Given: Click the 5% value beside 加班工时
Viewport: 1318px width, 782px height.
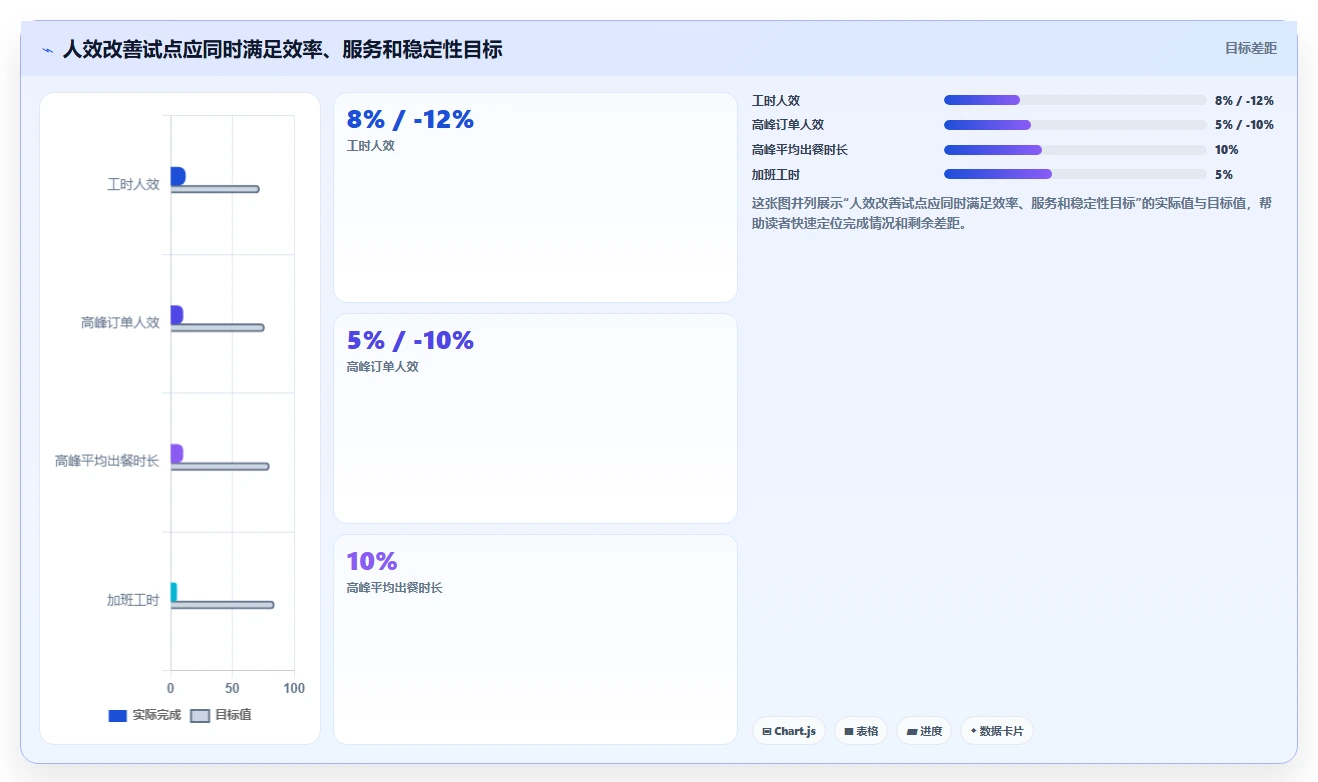Looking at the screenshot, I should pyautogui.click(x=1224, y=175).
